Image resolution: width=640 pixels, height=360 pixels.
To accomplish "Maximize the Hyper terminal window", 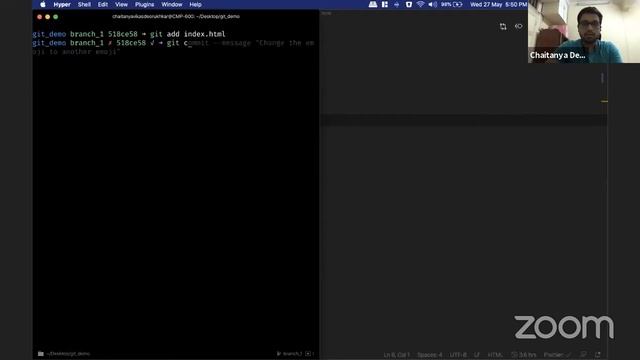I will [x=56, y=17].
